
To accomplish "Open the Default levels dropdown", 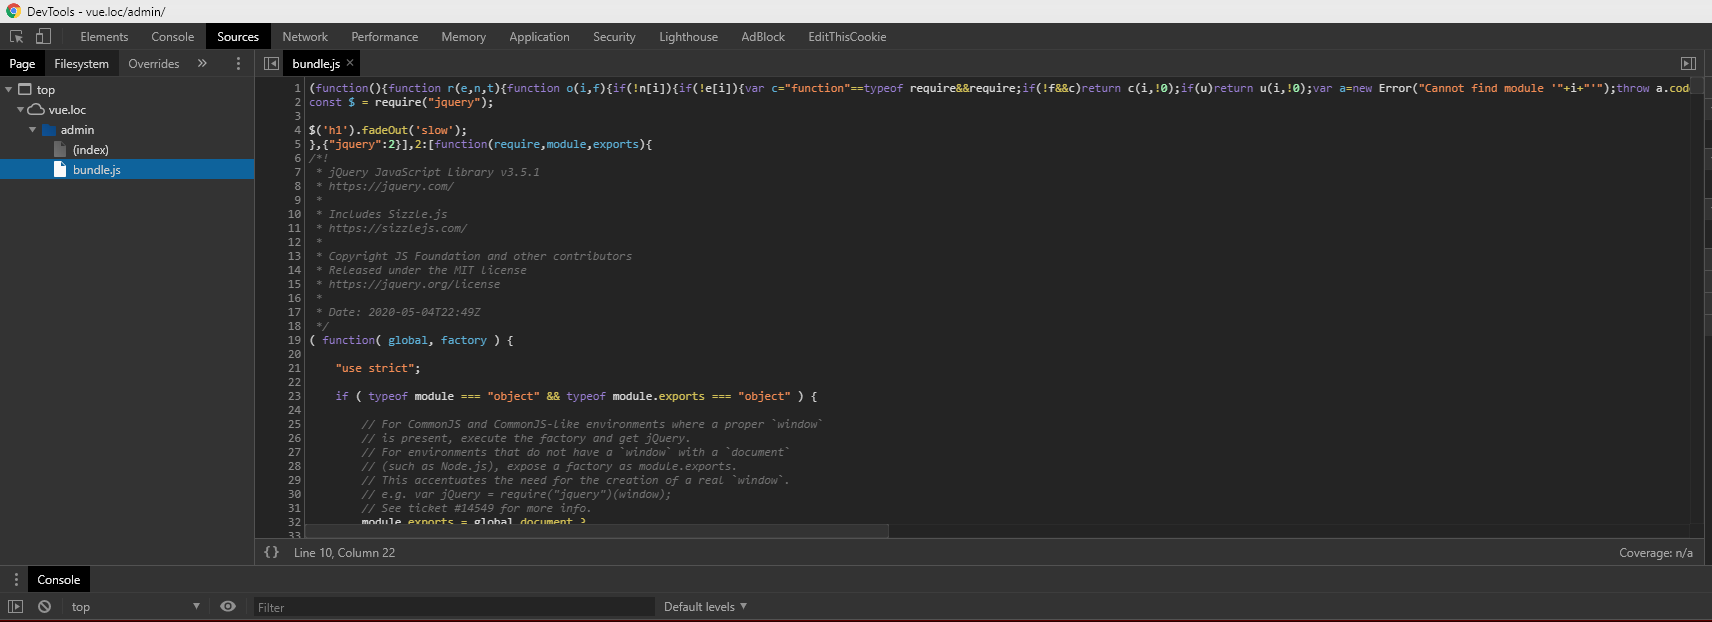I will click(705, 607).
